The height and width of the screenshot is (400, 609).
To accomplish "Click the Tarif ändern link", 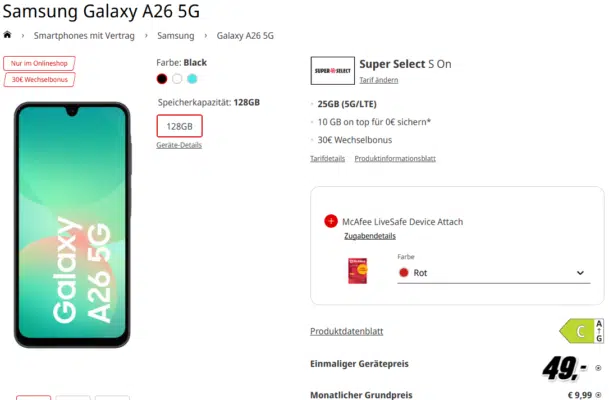I will tap(379, 80).
